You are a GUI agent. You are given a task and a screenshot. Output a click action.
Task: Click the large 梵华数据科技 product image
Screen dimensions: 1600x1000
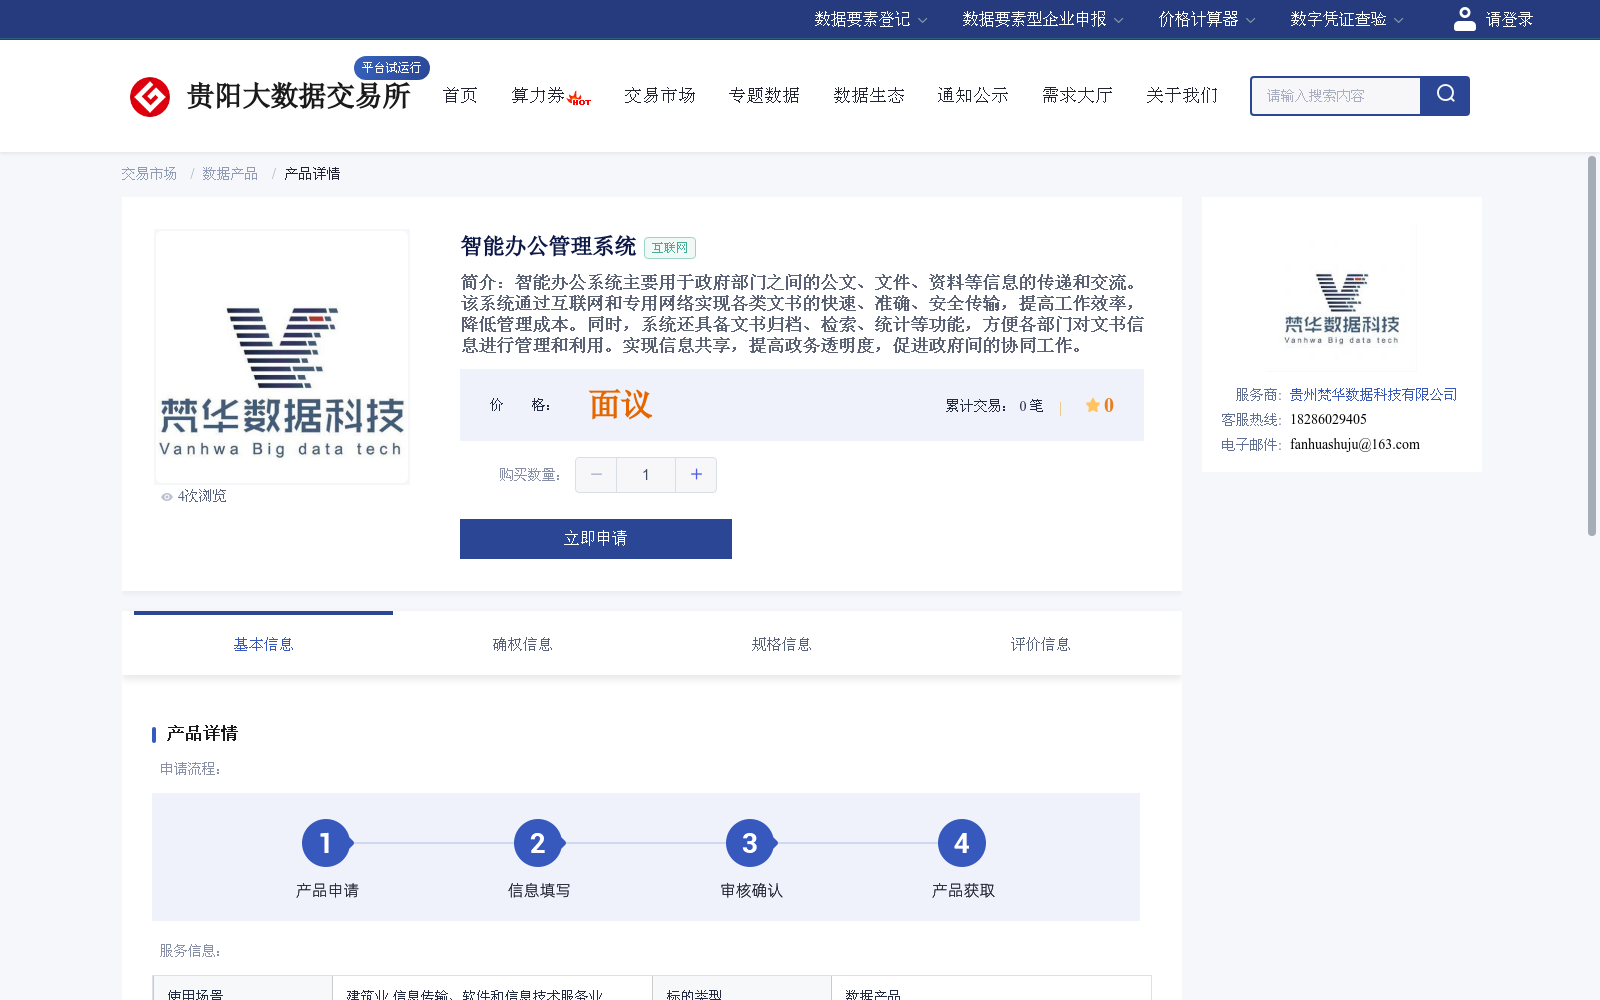tap(282, 357)
